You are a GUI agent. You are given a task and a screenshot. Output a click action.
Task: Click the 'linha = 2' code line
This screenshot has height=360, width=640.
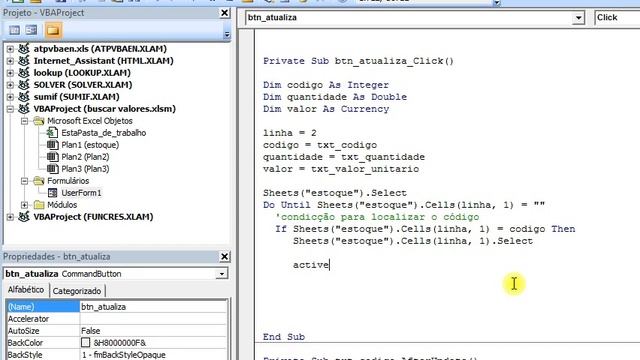click(x=290, y=133)
